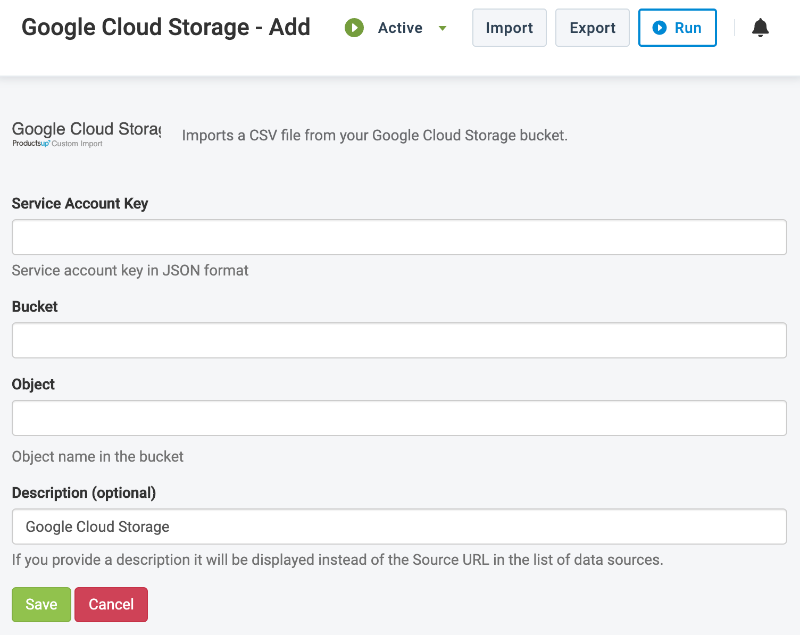Click into the Bucket input field

[399, 340]
